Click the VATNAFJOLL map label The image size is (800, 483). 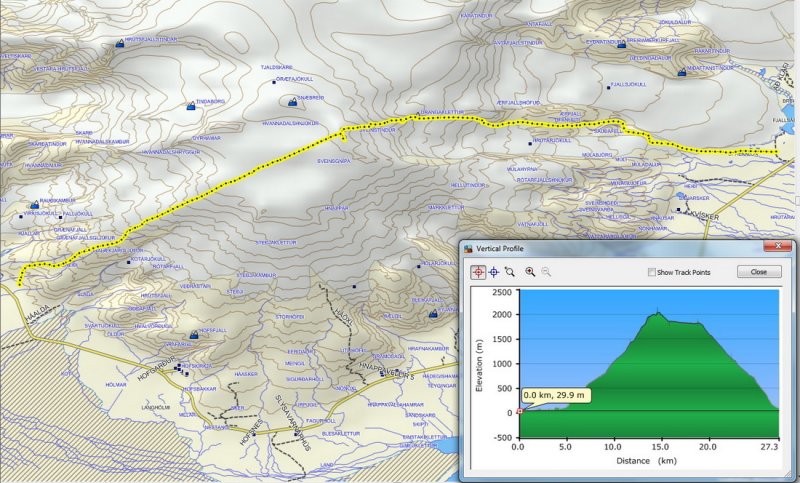pyautogui.click(x=533, y=224)
